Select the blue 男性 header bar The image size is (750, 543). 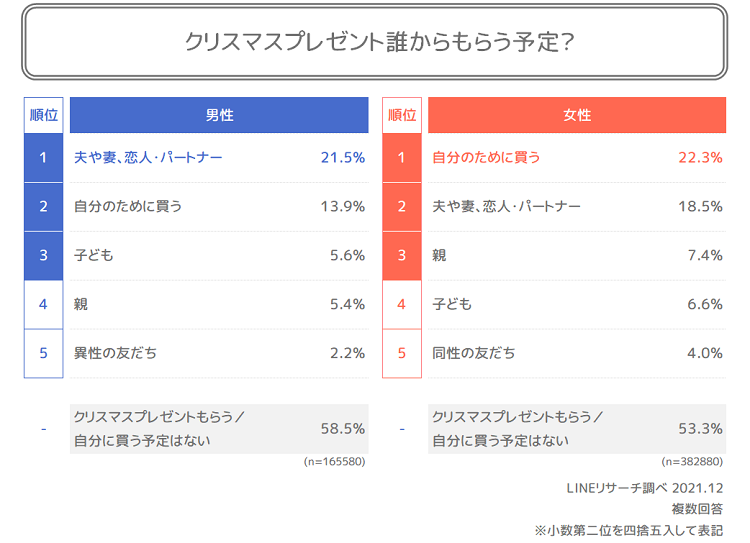219,115
